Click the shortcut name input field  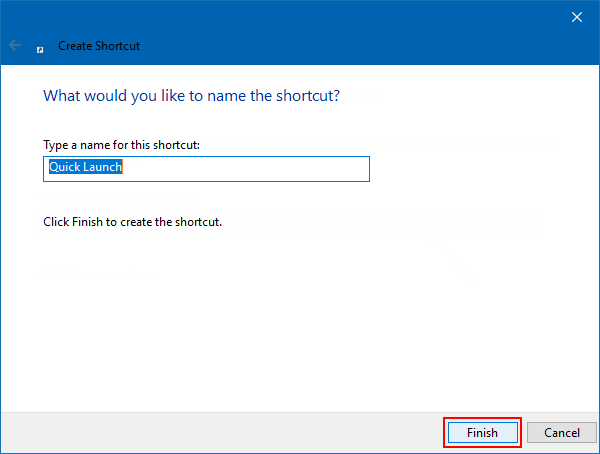pos(206,169)
